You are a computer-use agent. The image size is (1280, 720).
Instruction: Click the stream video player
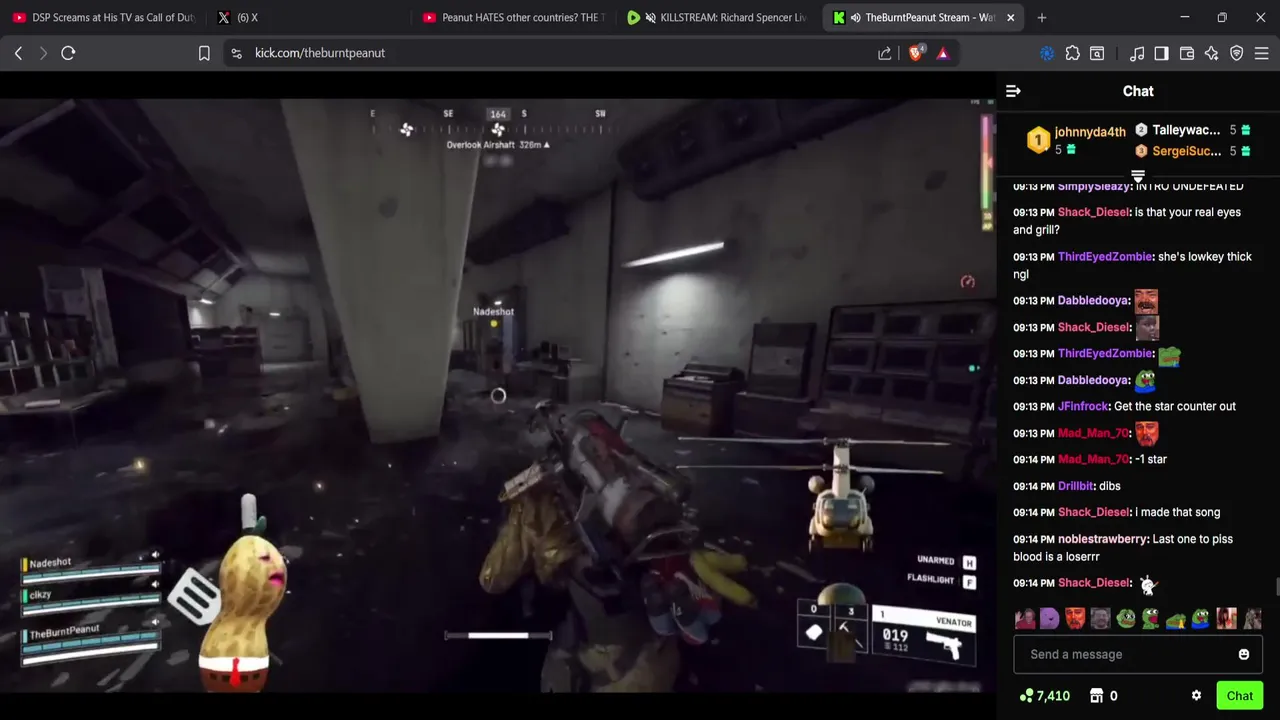pyautogui.click(x=498, y=395)
